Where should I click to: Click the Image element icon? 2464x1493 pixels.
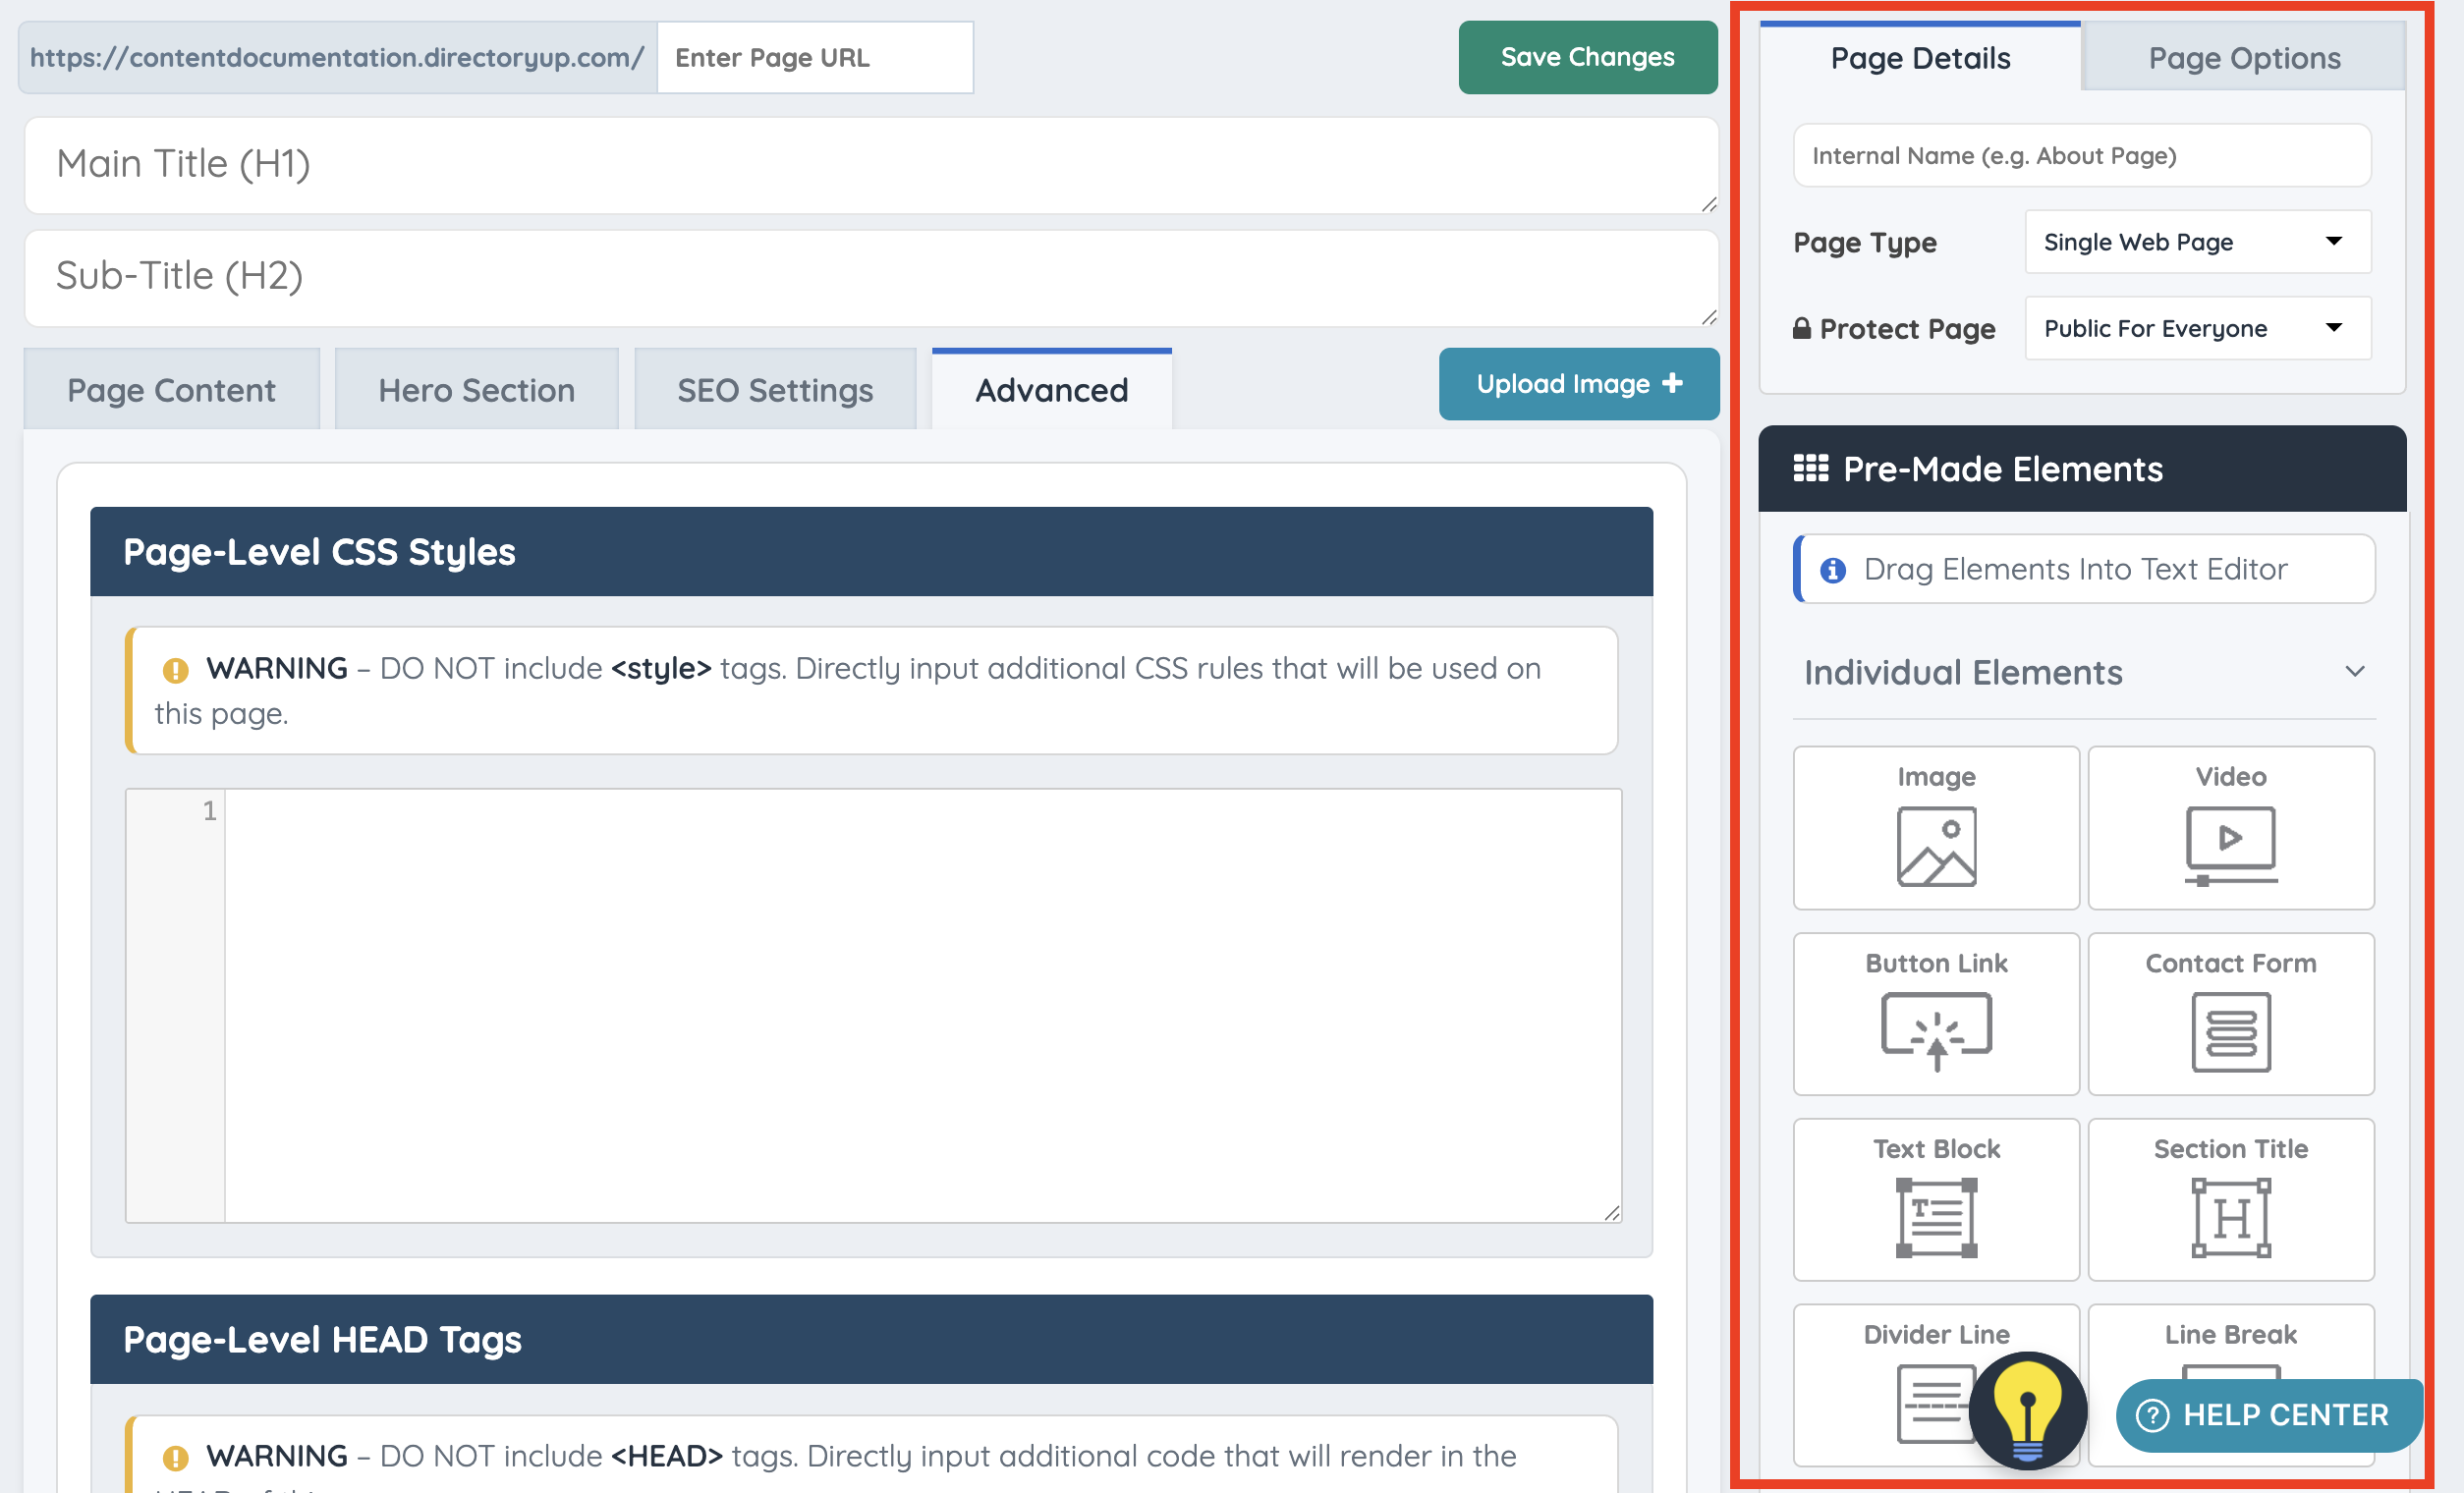[x=1935, y=846]
